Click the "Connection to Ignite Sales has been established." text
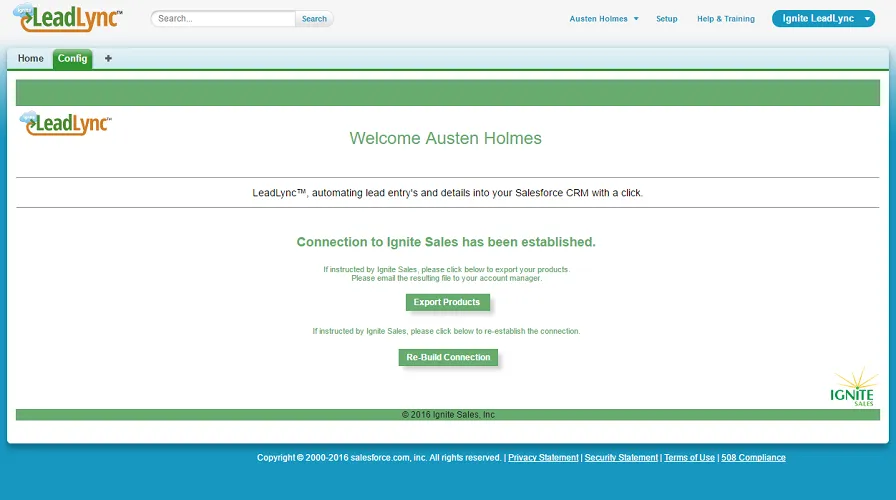Viewport: 896px width, 500px height. 446,242
